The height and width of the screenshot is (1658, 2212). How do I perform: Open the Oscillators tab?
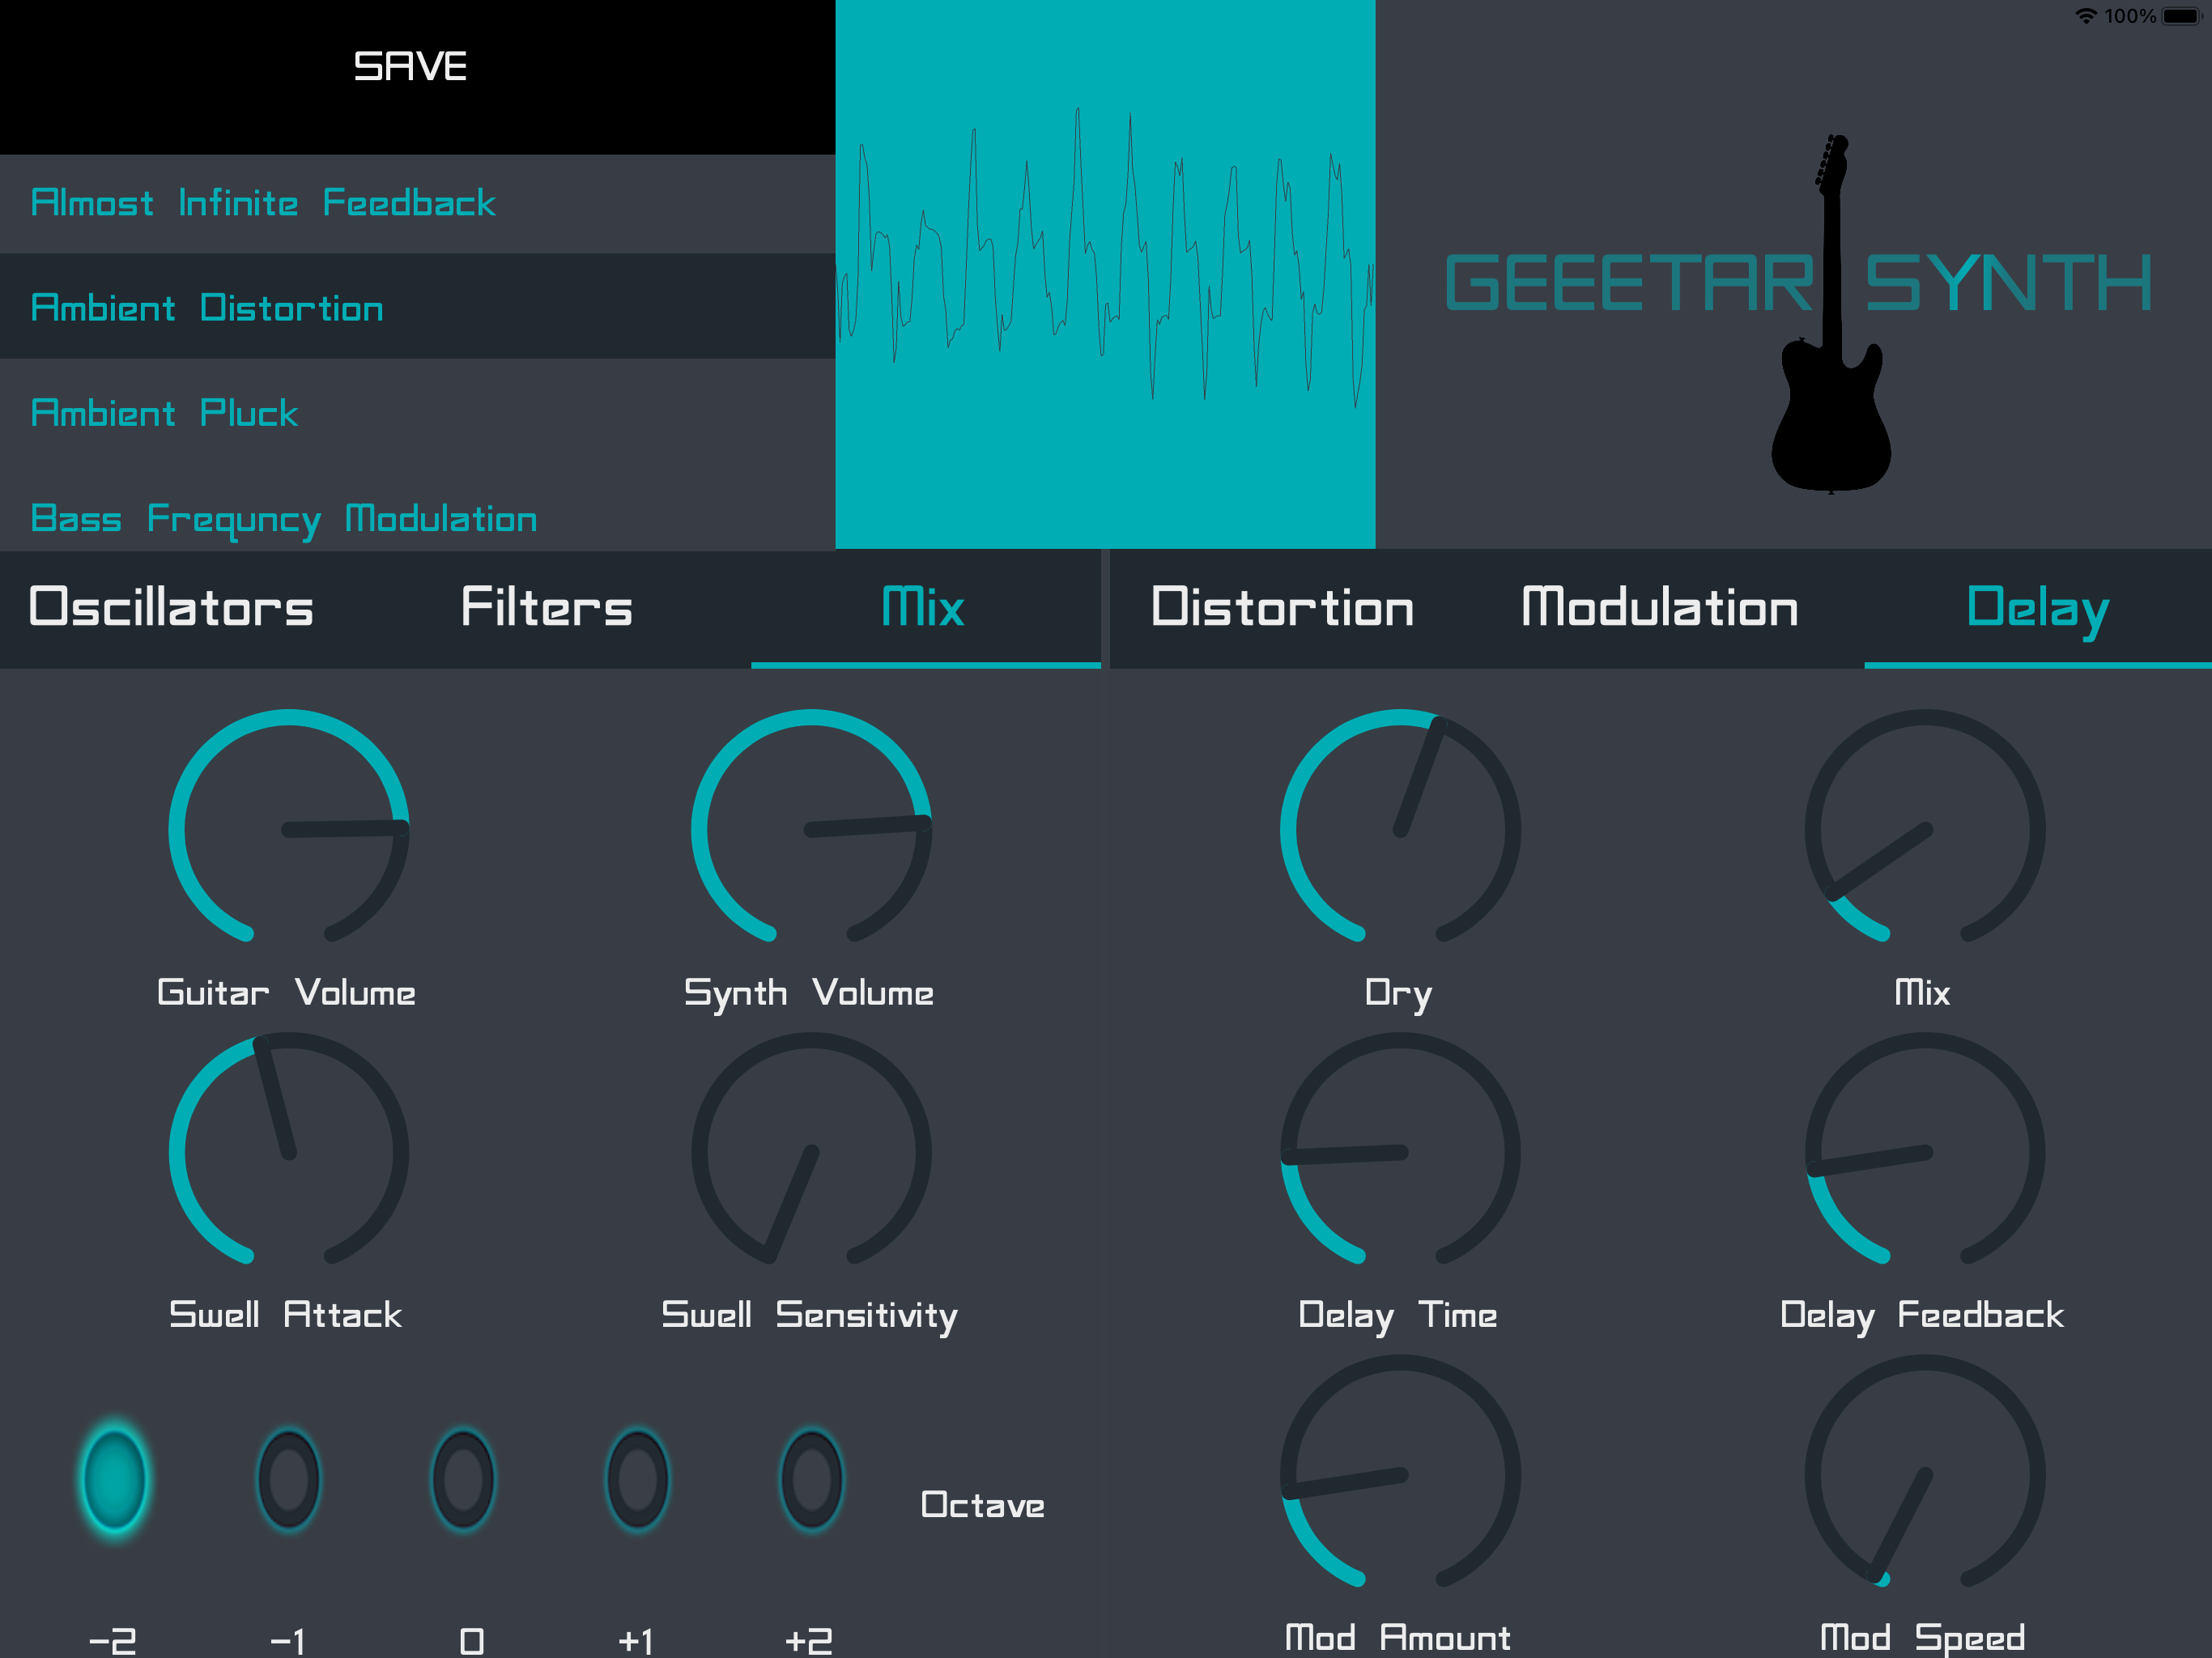[171, 608]
